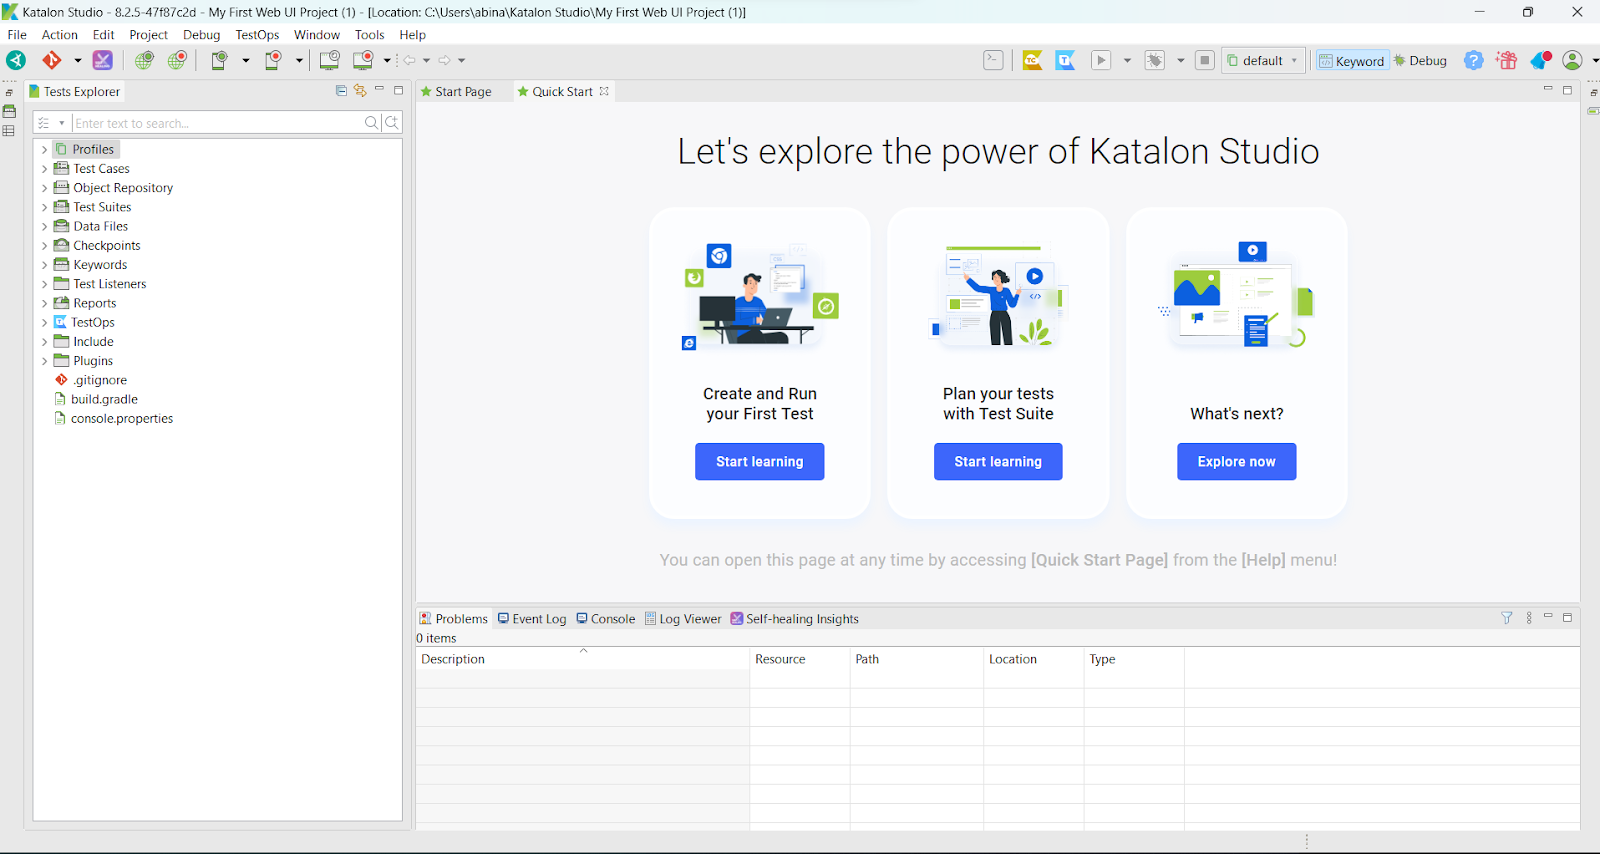This screenshot has height=854, width=1600.
Task: Open the TestOps menu
Action: click(x=257, y=35)
